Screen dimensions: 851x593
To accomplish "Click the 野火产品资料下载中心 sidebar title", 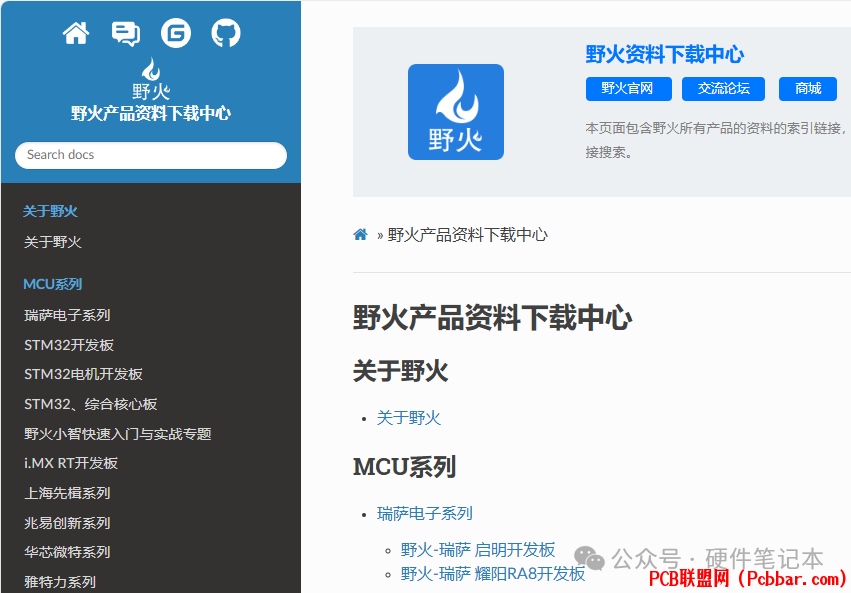I will click(151, 113).
